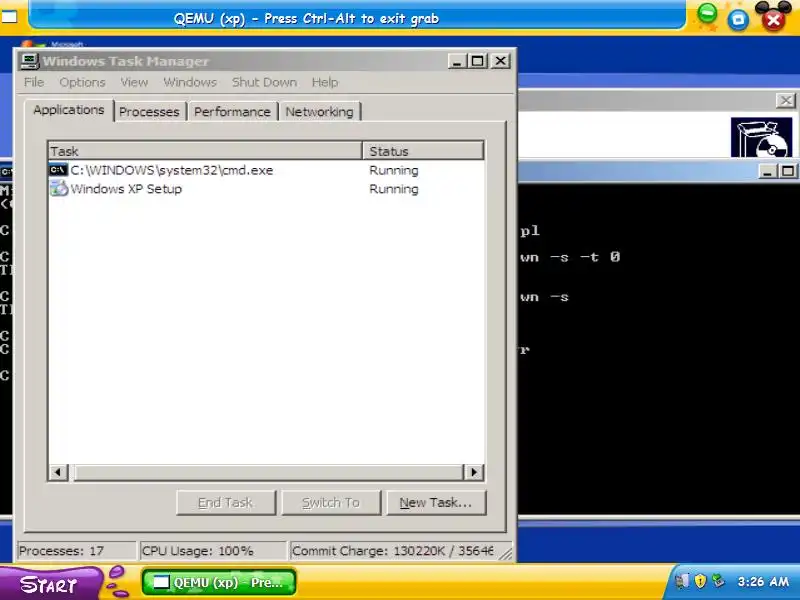
Task: Click the Processes: 17 status bar entry
Action: click(77, 551)
